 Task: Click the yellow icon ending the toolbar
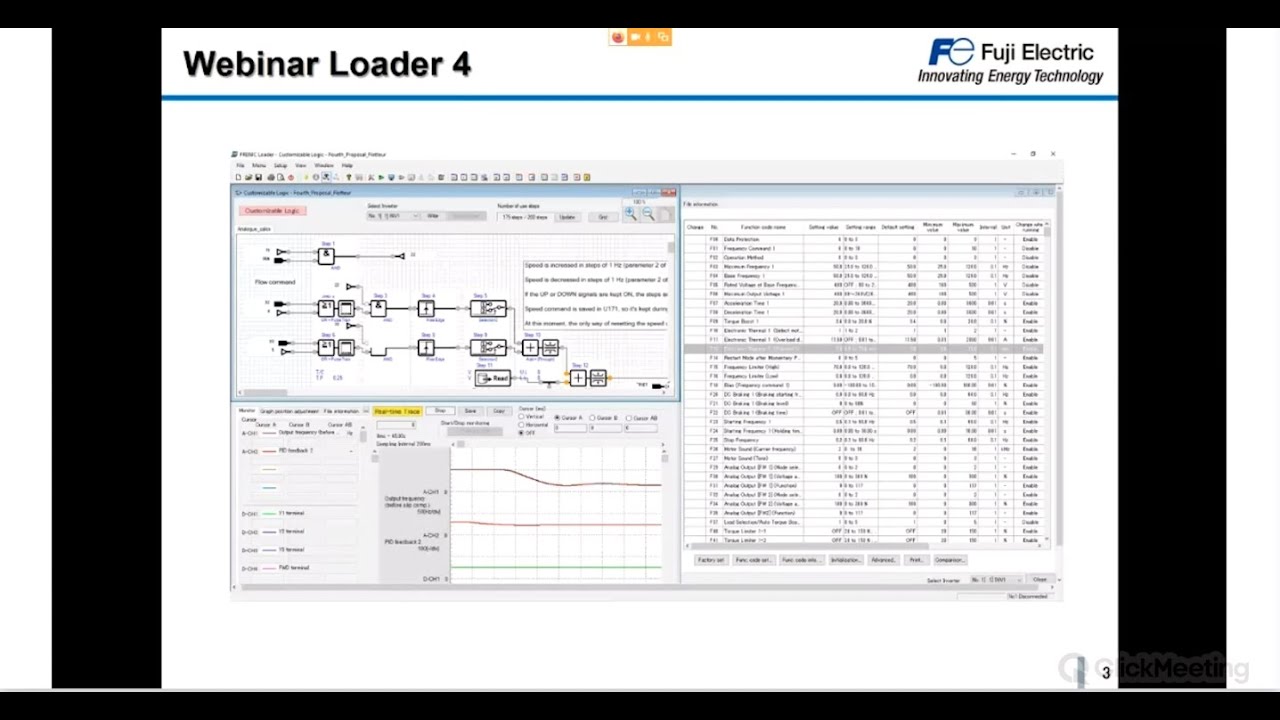coord(587,177)
